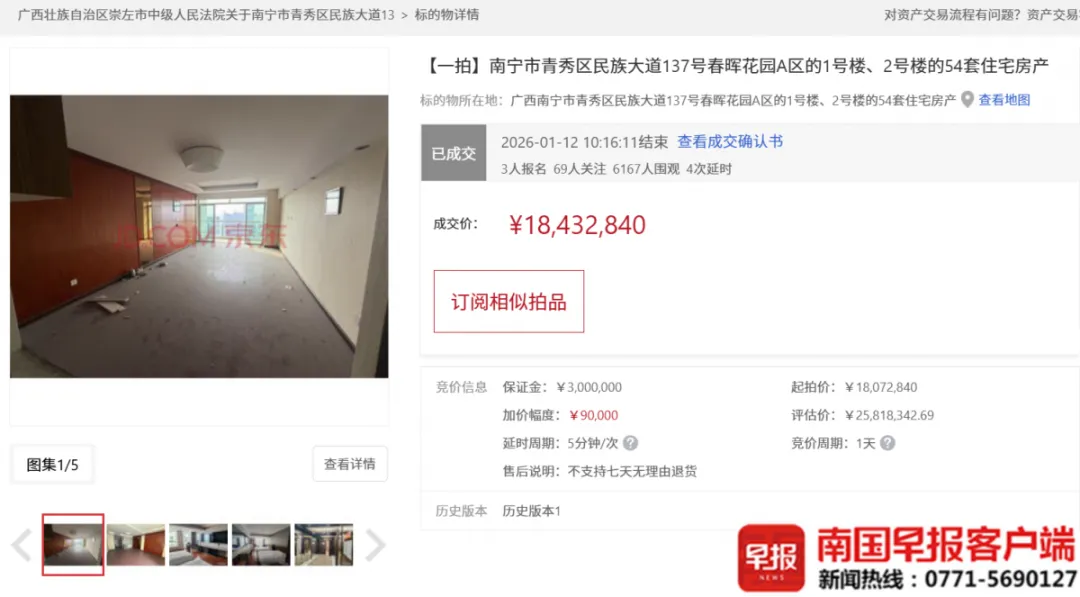Select the first empty room thumbnail

pos(73,545)
